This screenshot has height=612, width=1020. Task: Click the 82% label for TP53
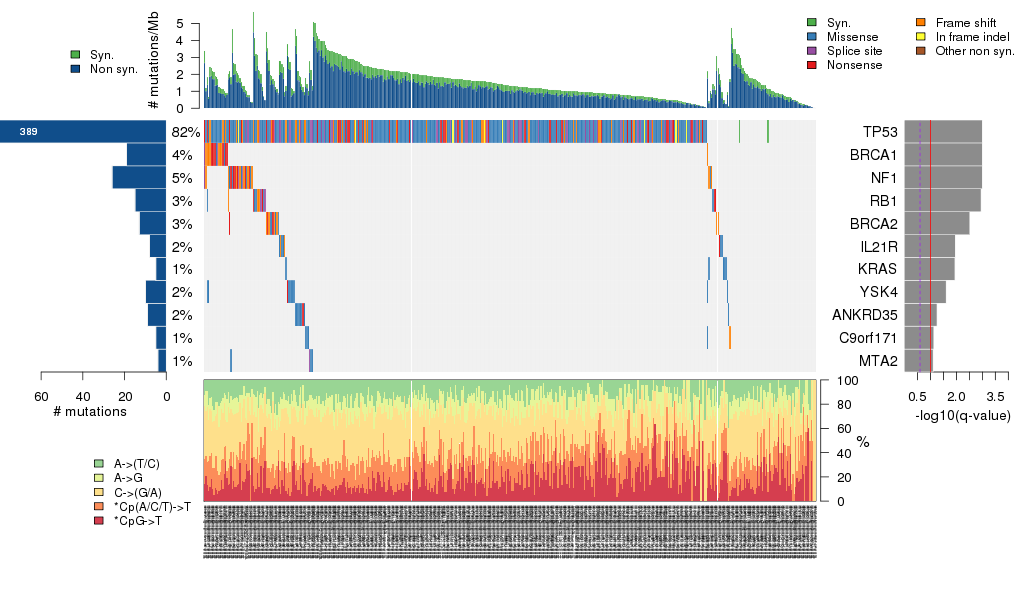click(185, 132)
